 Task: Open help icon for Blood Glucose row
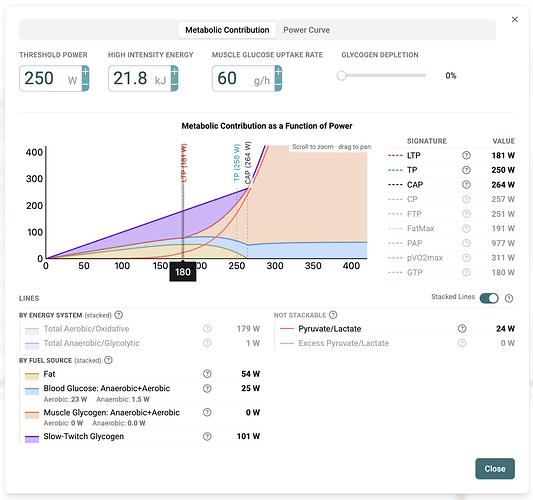point(207,388)
